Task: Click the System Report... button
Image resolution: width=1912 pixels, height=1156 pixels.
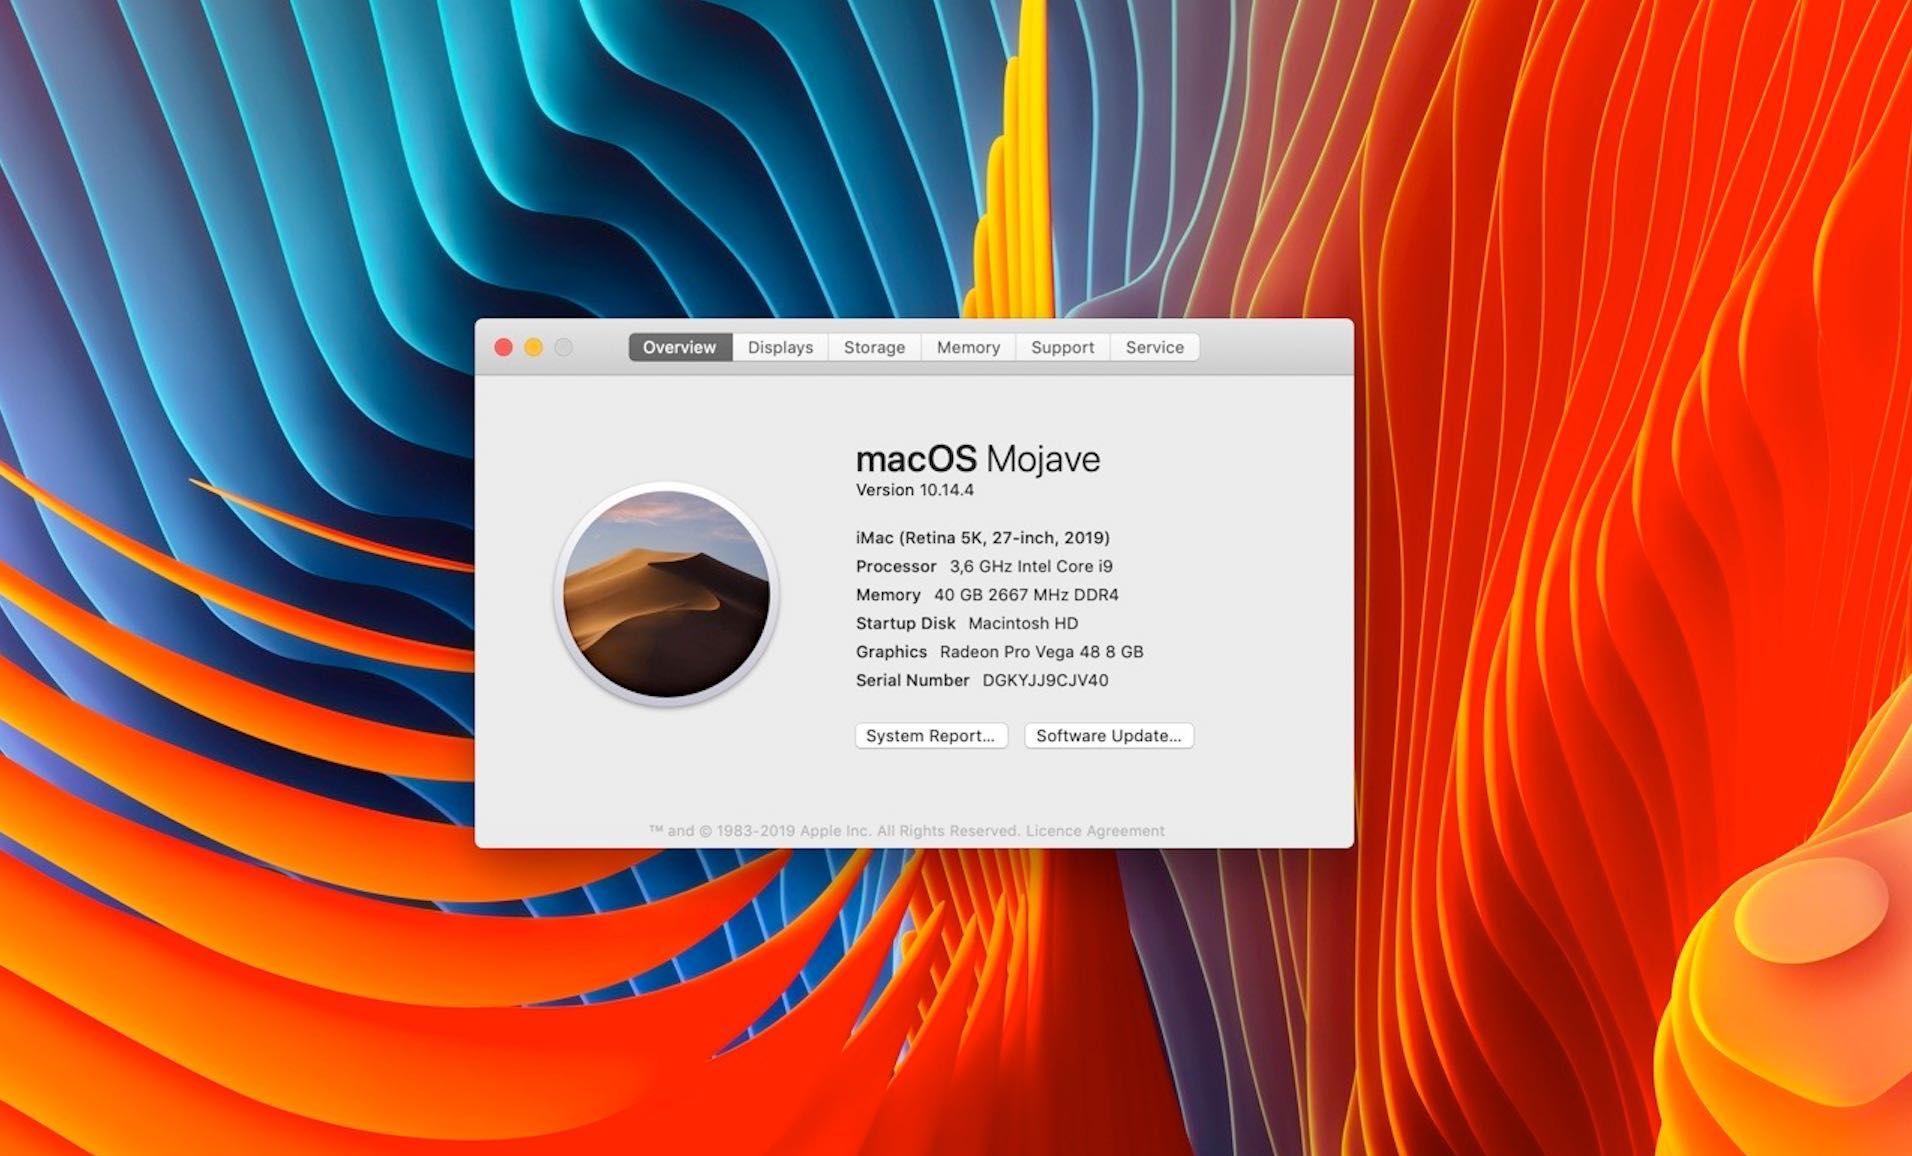Action: tap(931, 736)
